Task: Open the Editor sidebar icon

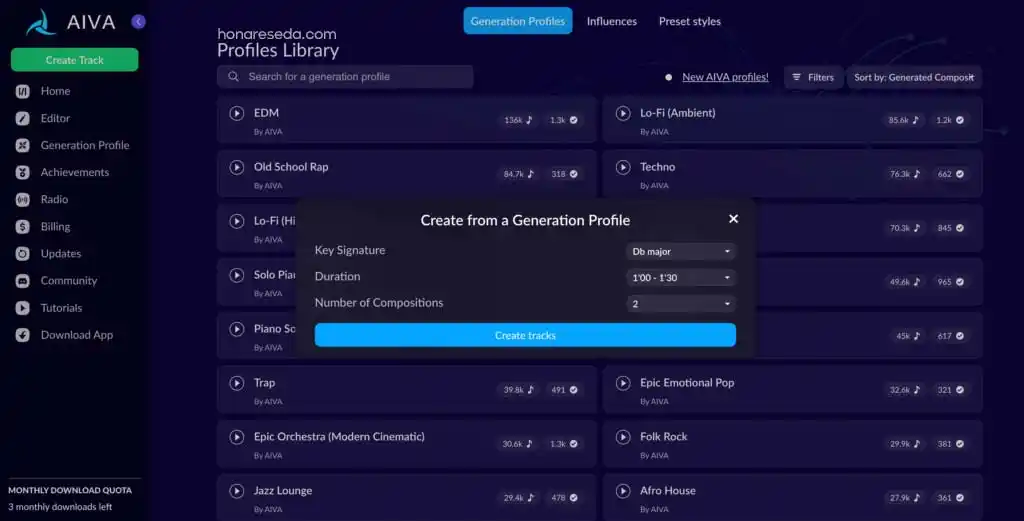Action: pos(23,118)
